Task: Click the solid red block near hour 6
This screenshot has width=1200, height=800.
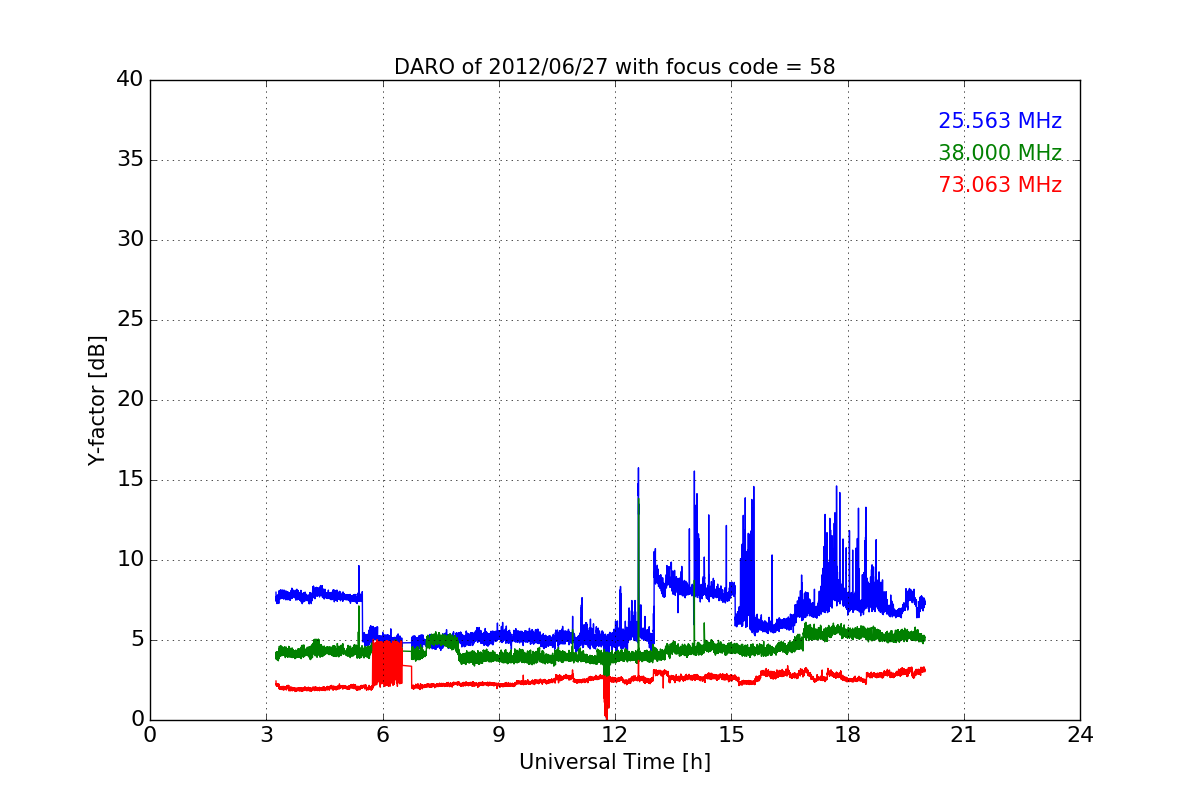Action: 387,663
